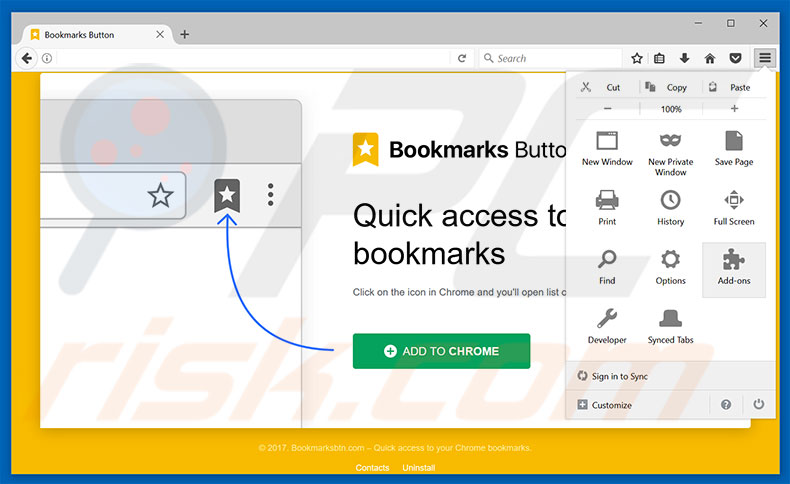790x484 pixels.
Task: Open Options gear in Firefox menu
Action: point(670,267)
